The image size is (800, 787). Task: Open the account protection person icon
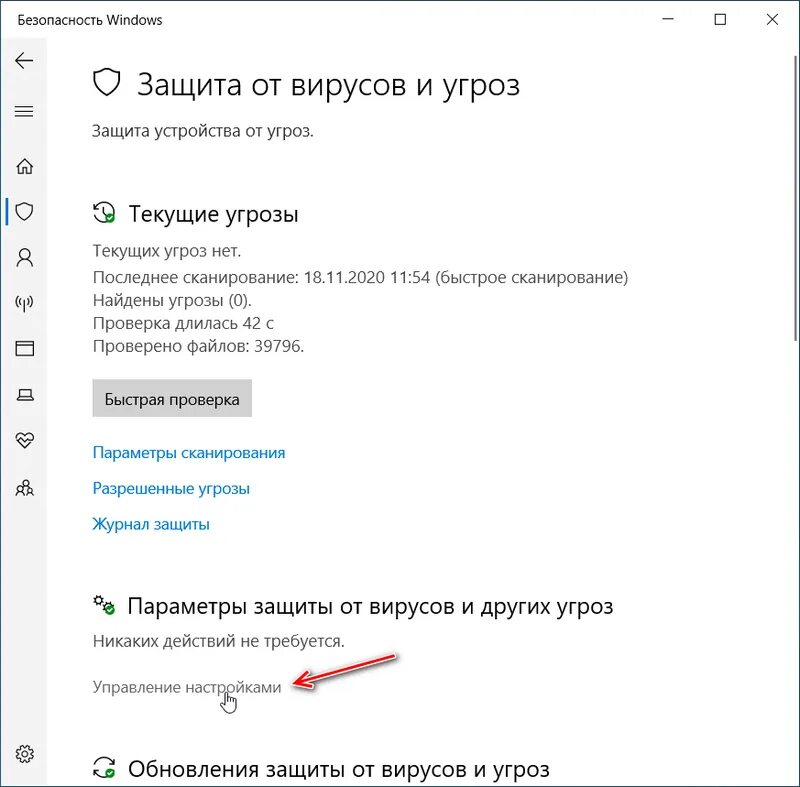click(x=24, y=258)
